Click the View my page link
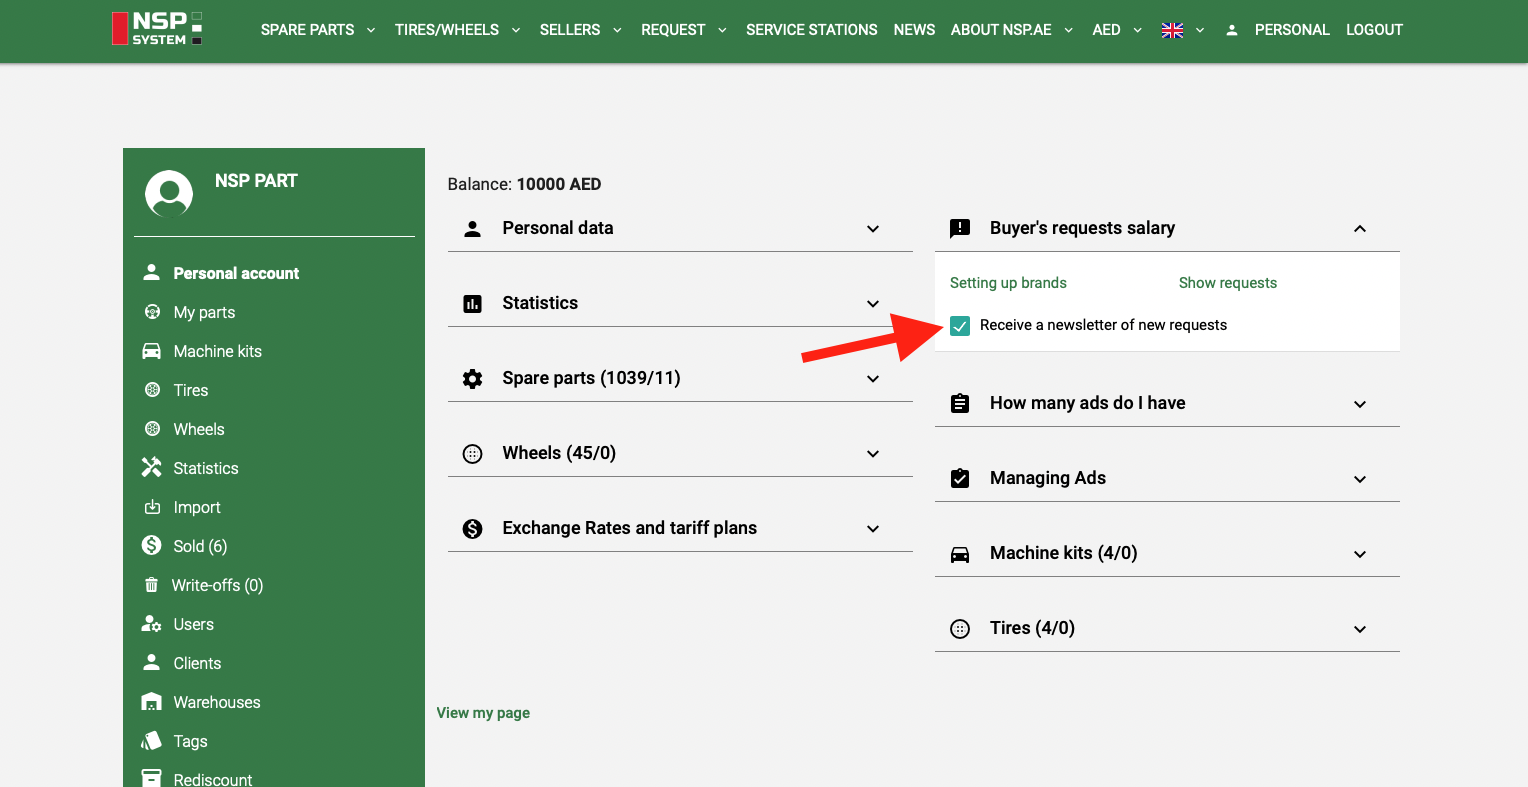Screen dimensions: 1528x787 click(x=483, y=713)
